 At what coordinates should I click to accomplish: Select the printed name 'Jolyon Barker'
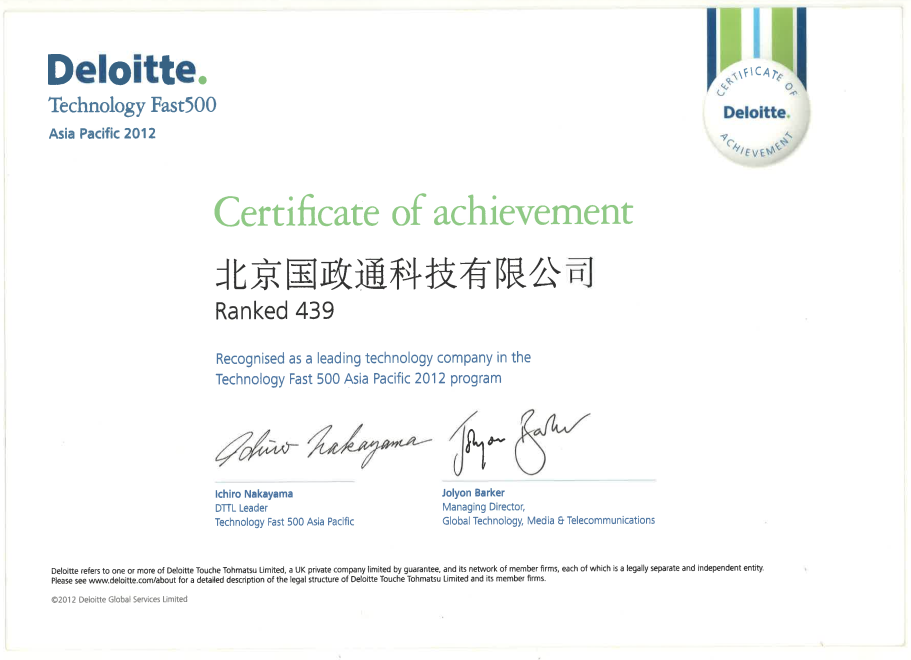(x=473, y=493)
